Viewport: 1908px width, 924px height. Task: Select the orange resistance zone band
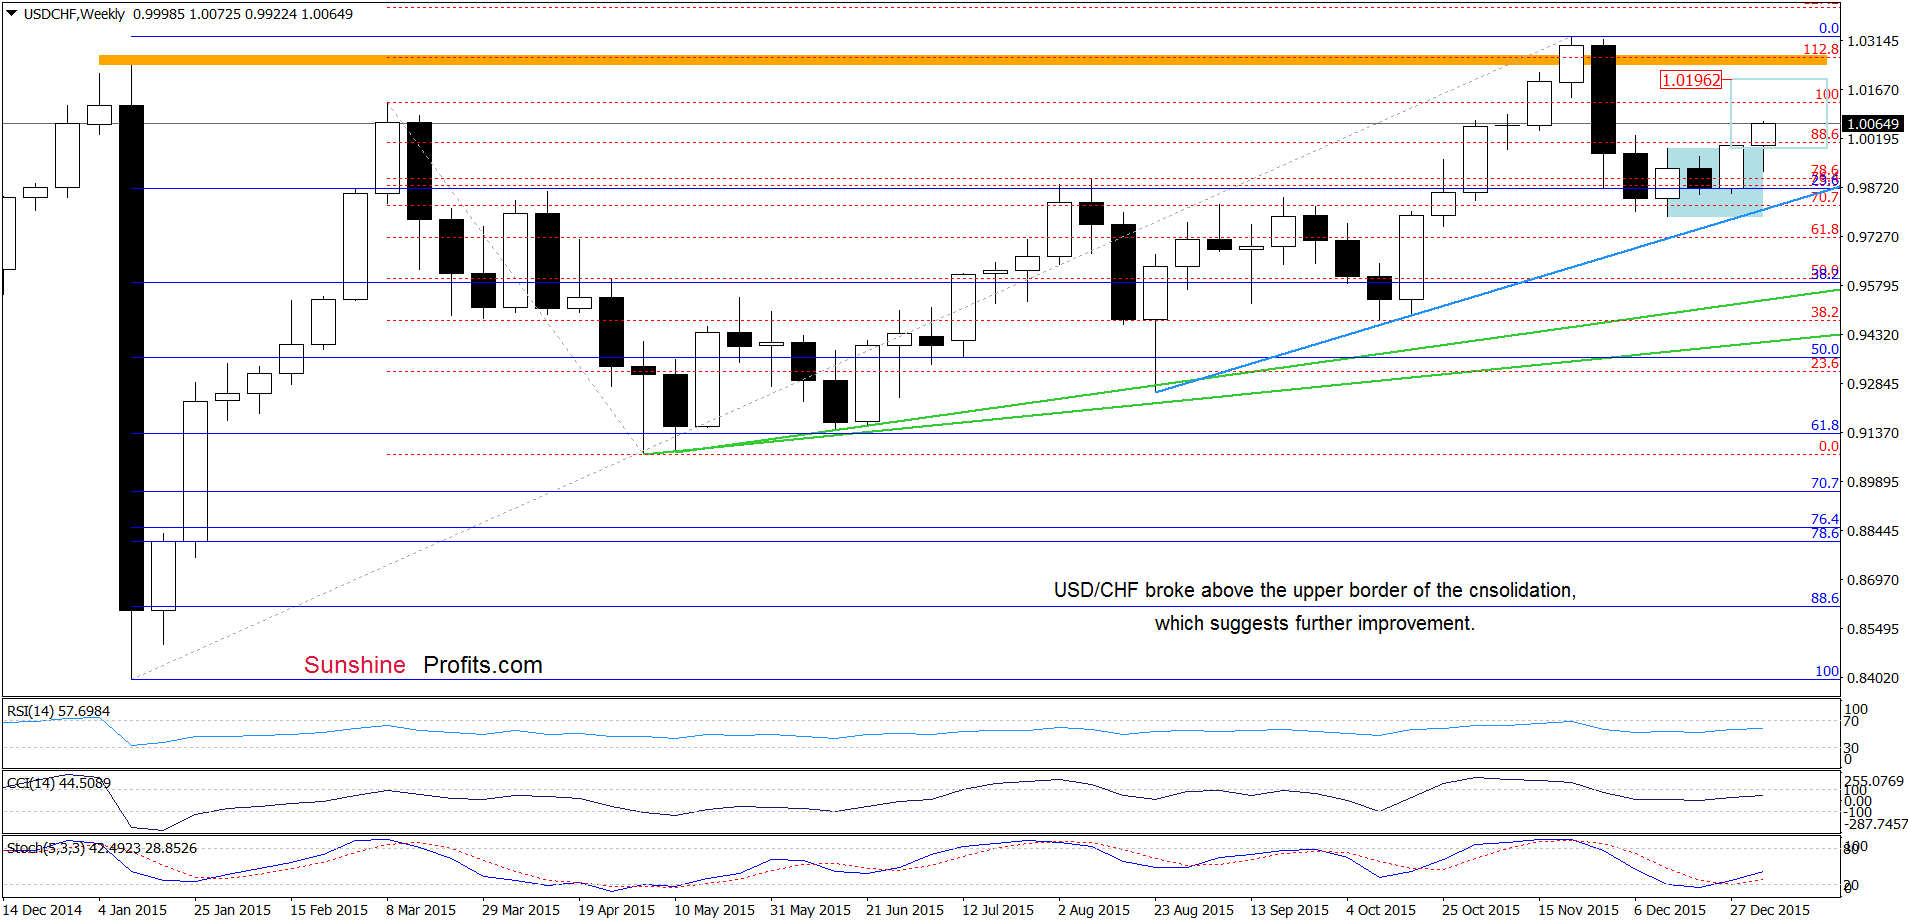tap(965, 60)
